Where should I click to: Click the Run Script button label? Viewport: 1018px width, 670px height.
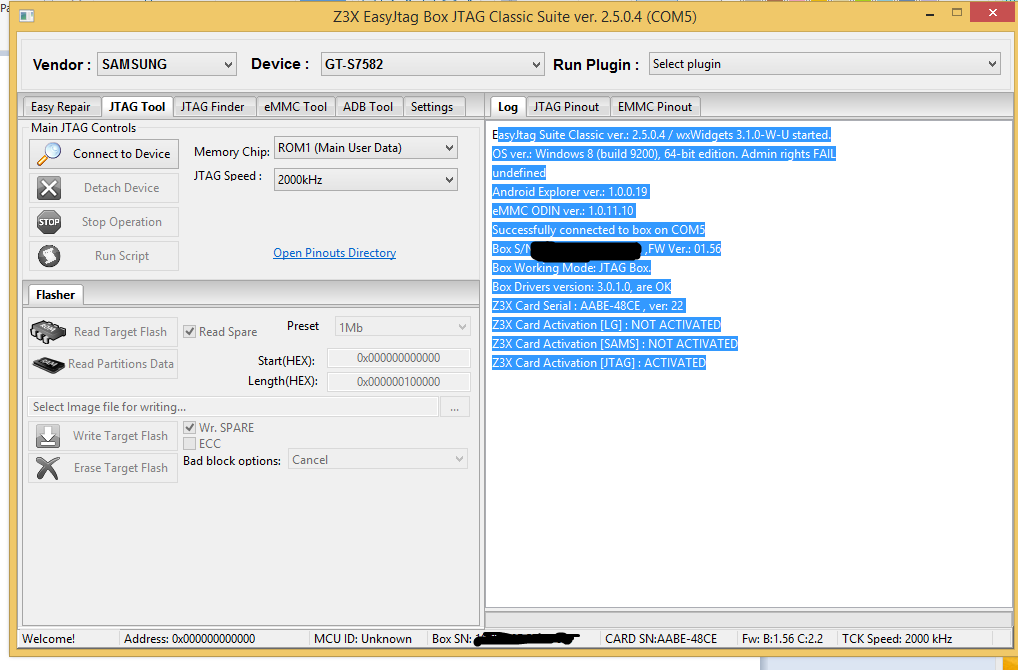point(122,256)
